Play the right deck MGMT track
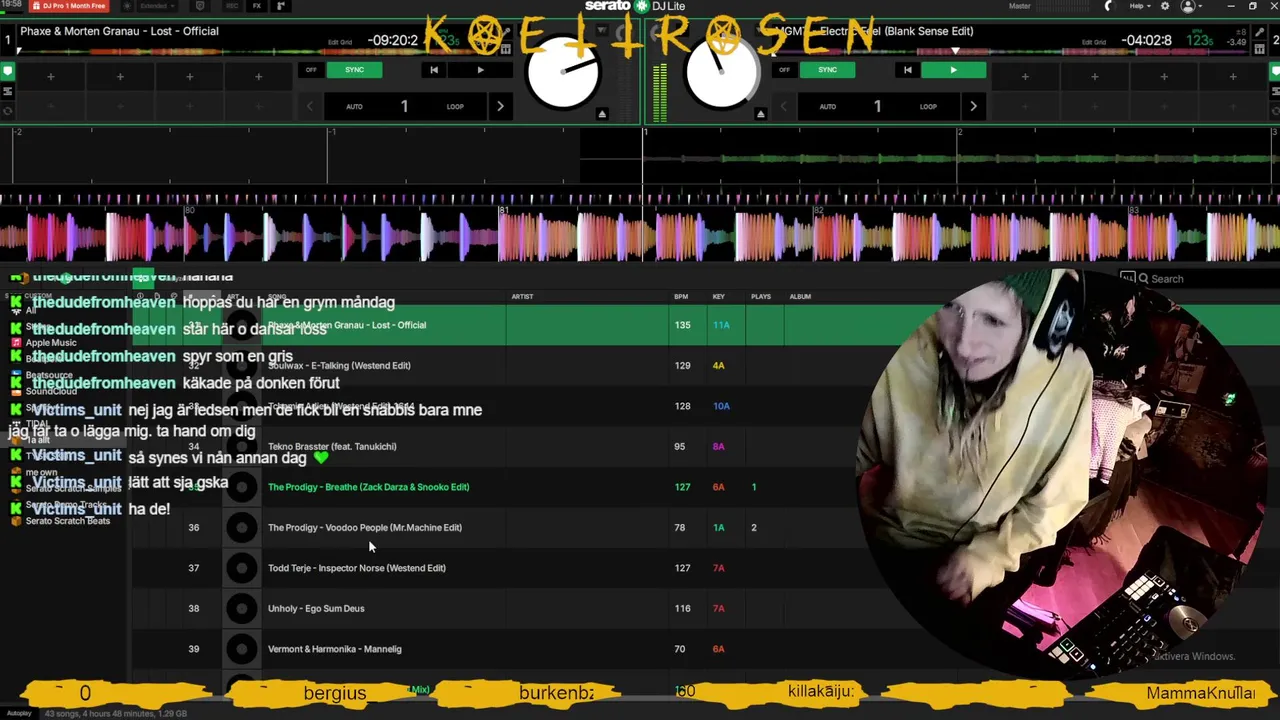Image resolution: width=1280 pixels, height=720 pixels. pos(953,70)
